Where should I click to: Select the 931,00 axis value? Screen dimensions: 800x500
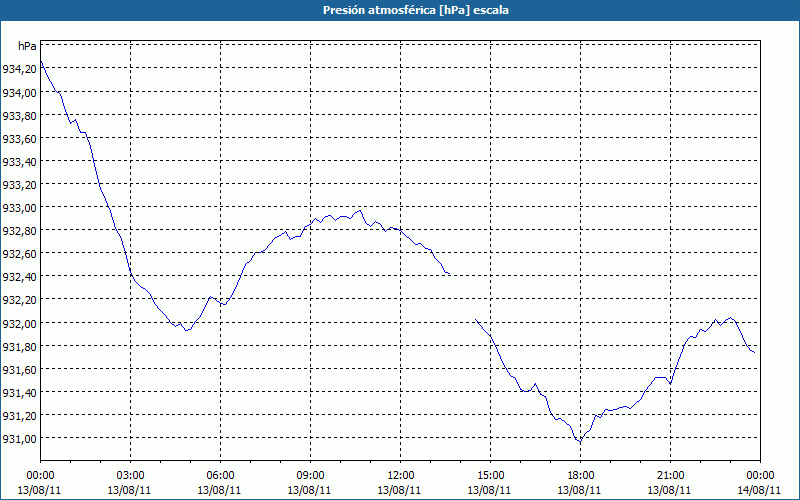pyautogui.click(x=20, y=438)
